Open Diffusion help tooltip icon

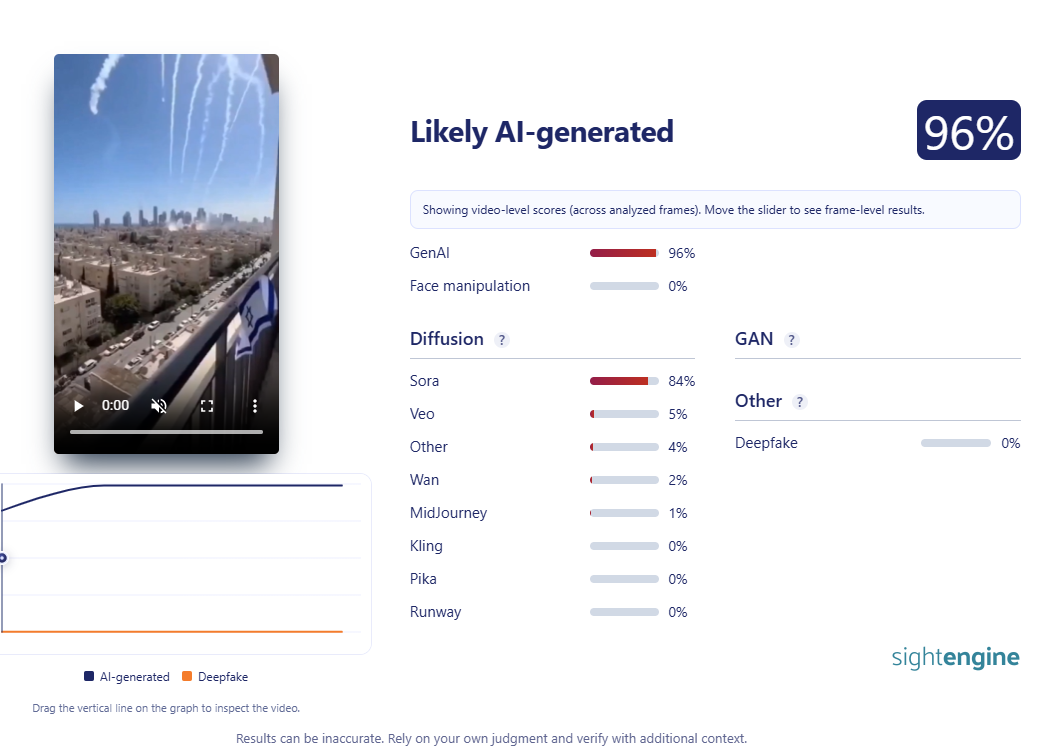coord(502,340)
